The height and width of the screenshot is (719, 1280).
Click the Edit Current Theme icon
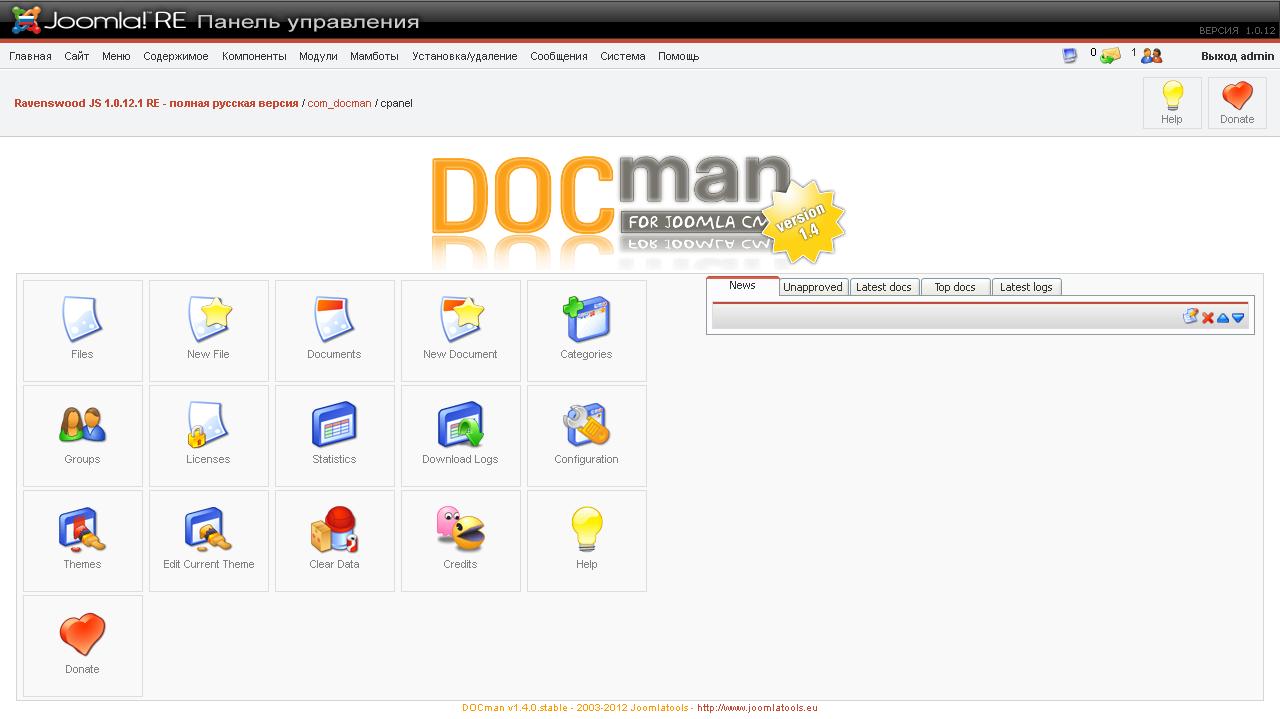[x=208, y=539]
